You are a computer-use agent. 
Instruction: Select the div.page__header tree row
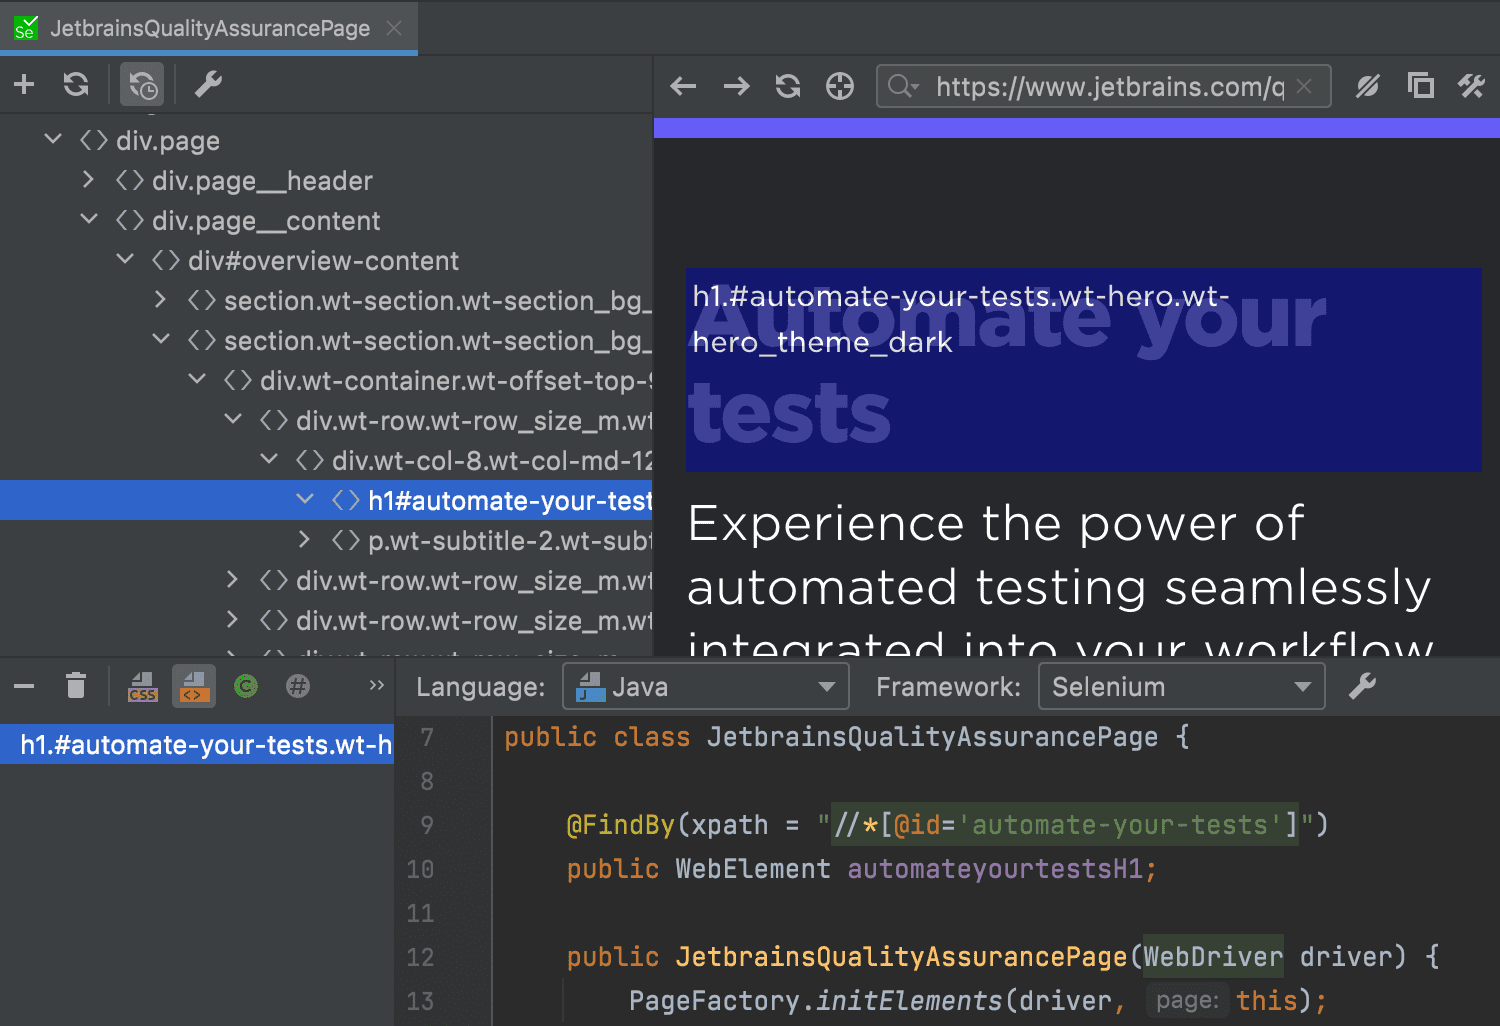click(x=326, y=180)
